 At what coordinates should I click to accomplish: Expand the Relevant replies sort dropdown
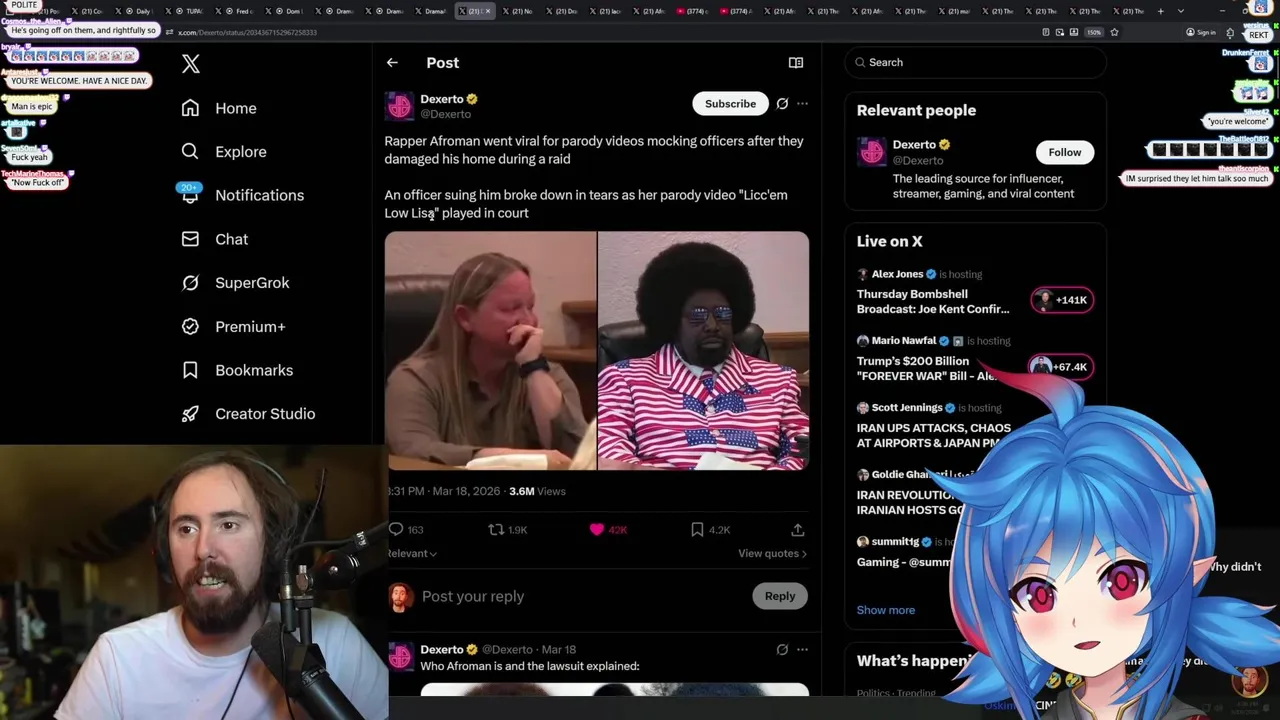pos(411,553)
